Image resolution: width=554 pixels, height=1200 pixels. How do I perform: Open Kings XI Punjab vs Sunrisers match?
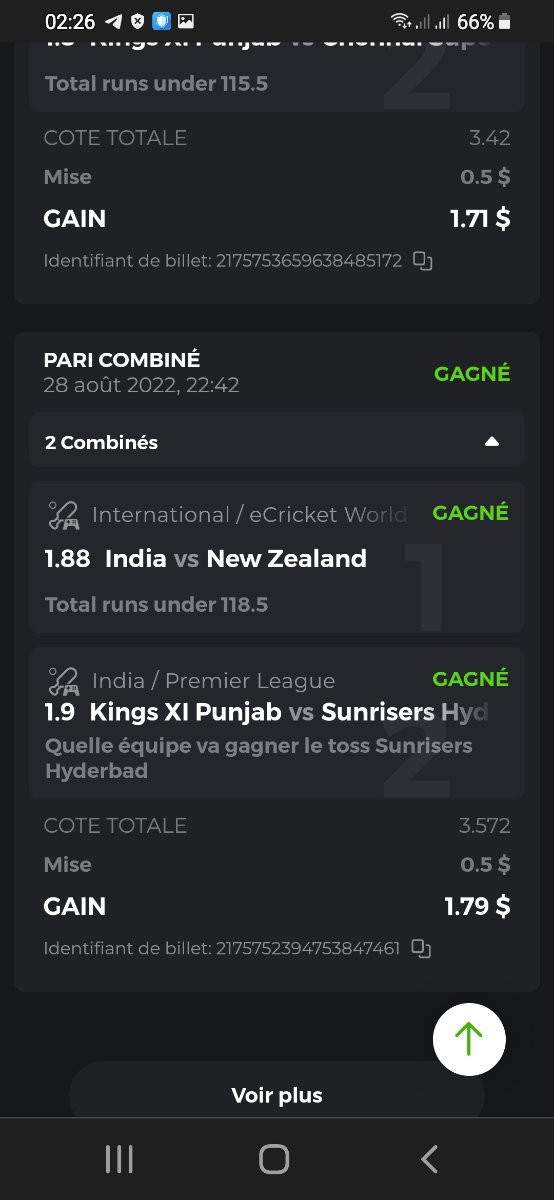coord(289,712)
